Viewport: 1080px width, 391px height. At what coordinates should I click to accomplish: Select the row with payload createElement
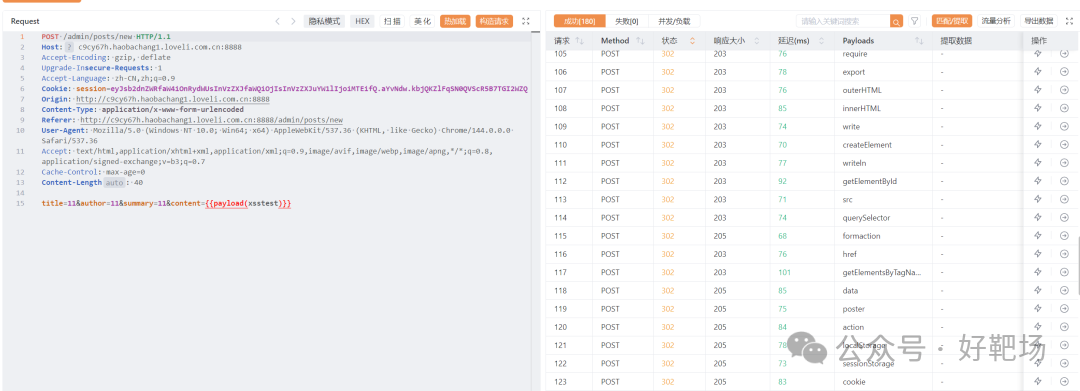(x=812, y=145)
